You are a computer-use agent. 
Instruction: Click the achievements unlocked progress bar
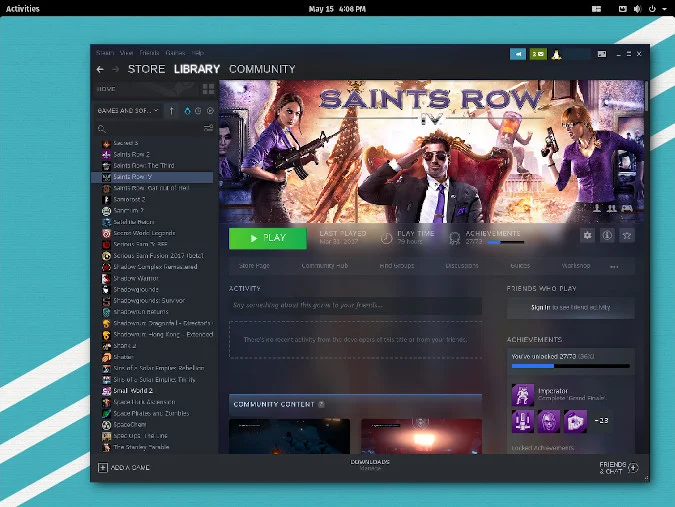tap(570, 366)
